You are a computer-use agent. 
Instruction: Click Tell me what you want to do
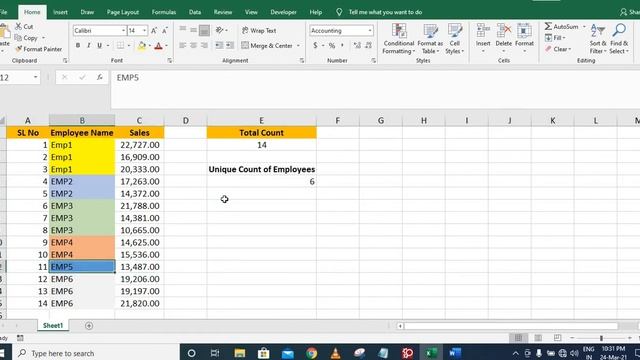coord(385,12)
